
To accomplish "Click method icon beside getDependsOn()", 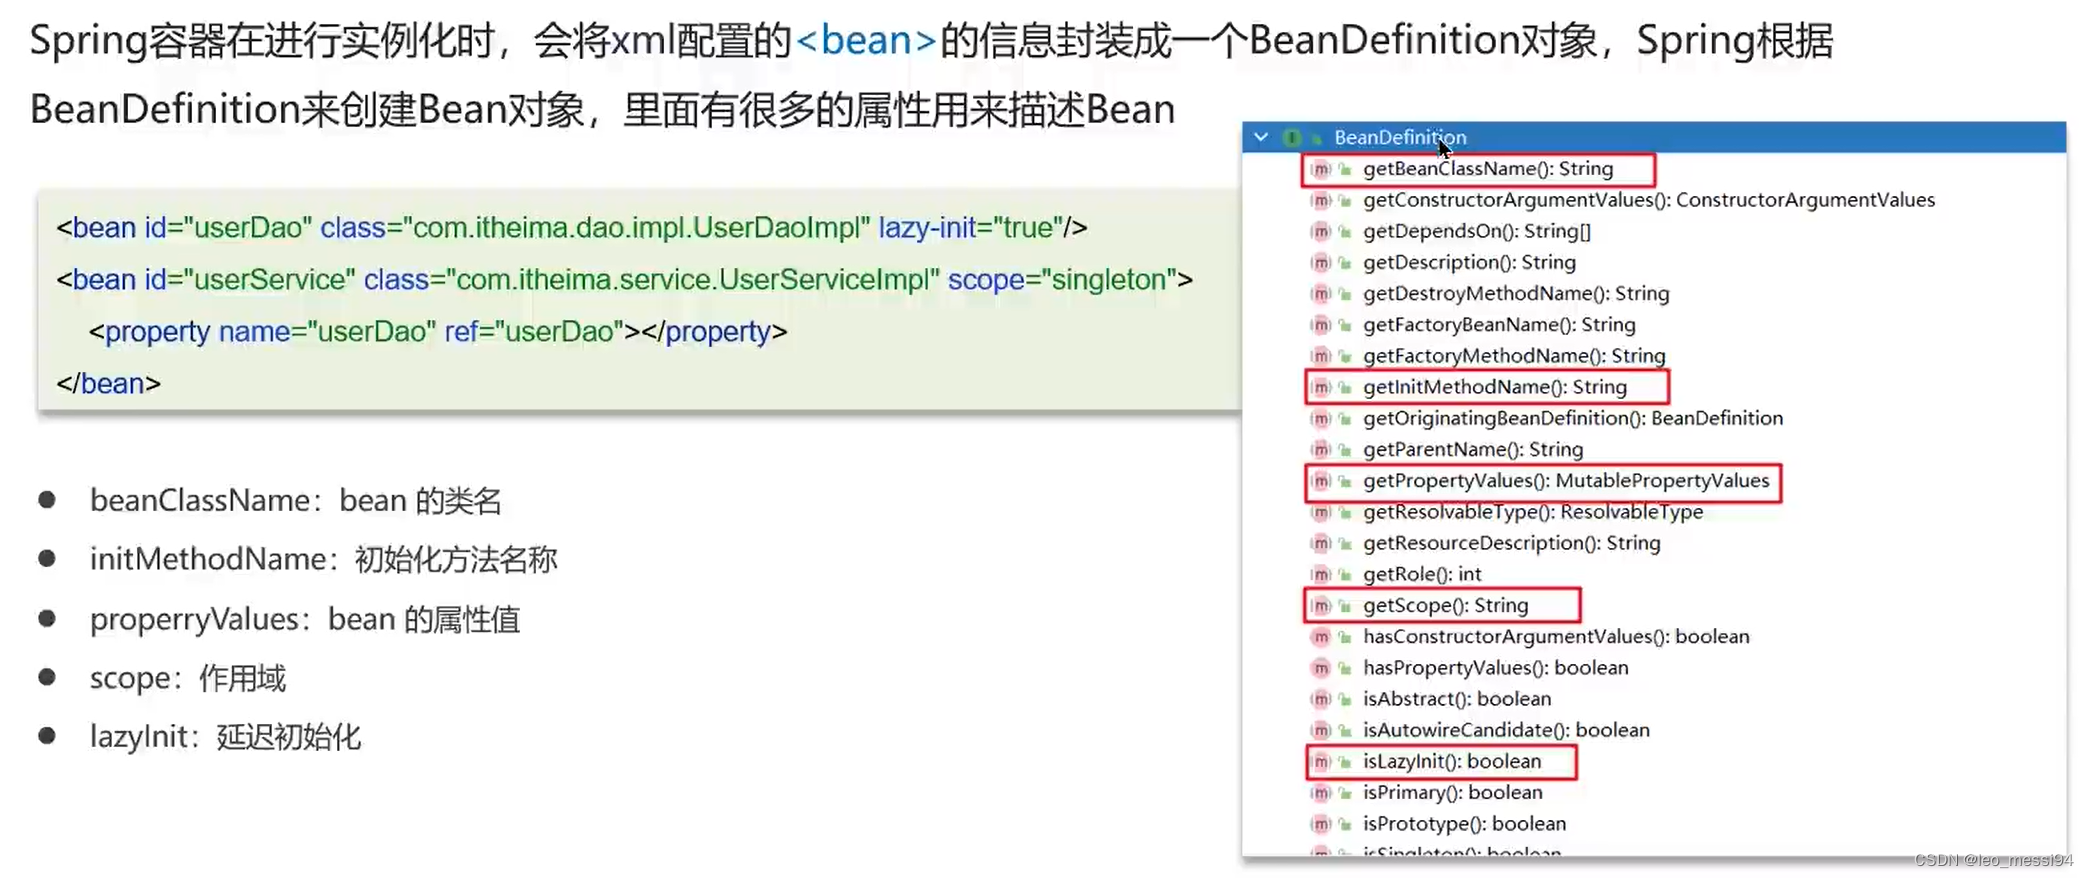I will 1321,231.
